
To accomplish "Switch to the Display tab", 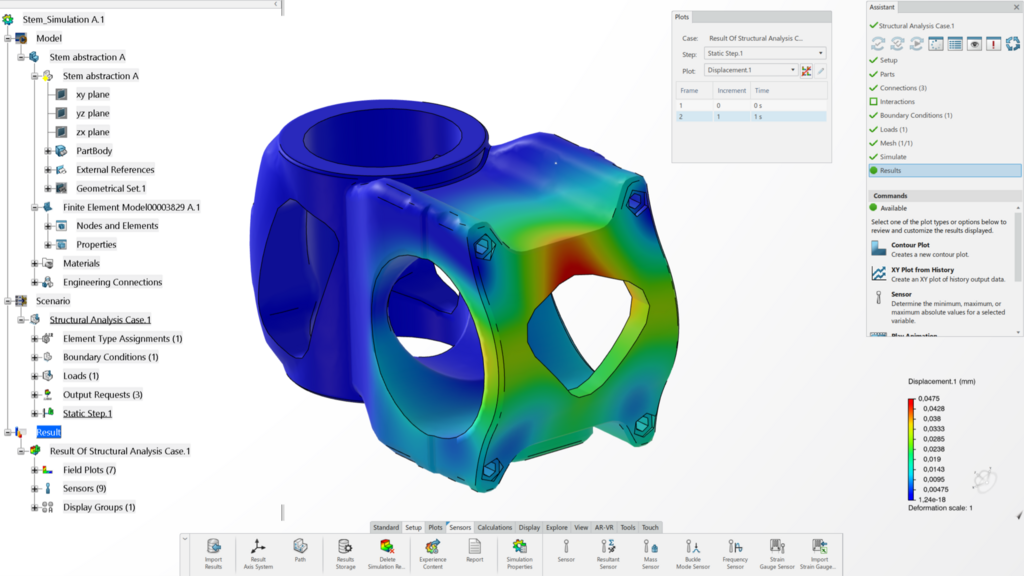I will [x=529, y=527].
